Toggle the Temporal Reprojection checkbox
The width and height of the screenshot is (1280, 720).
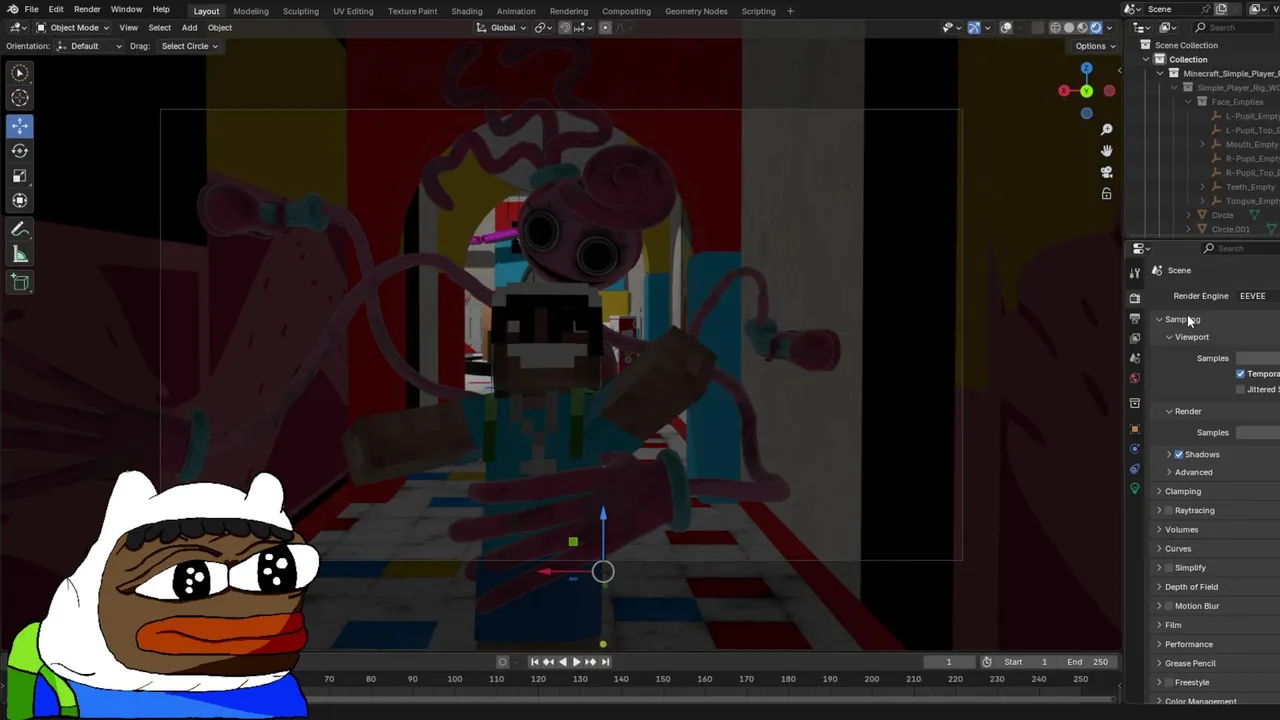coord(1241,374)
